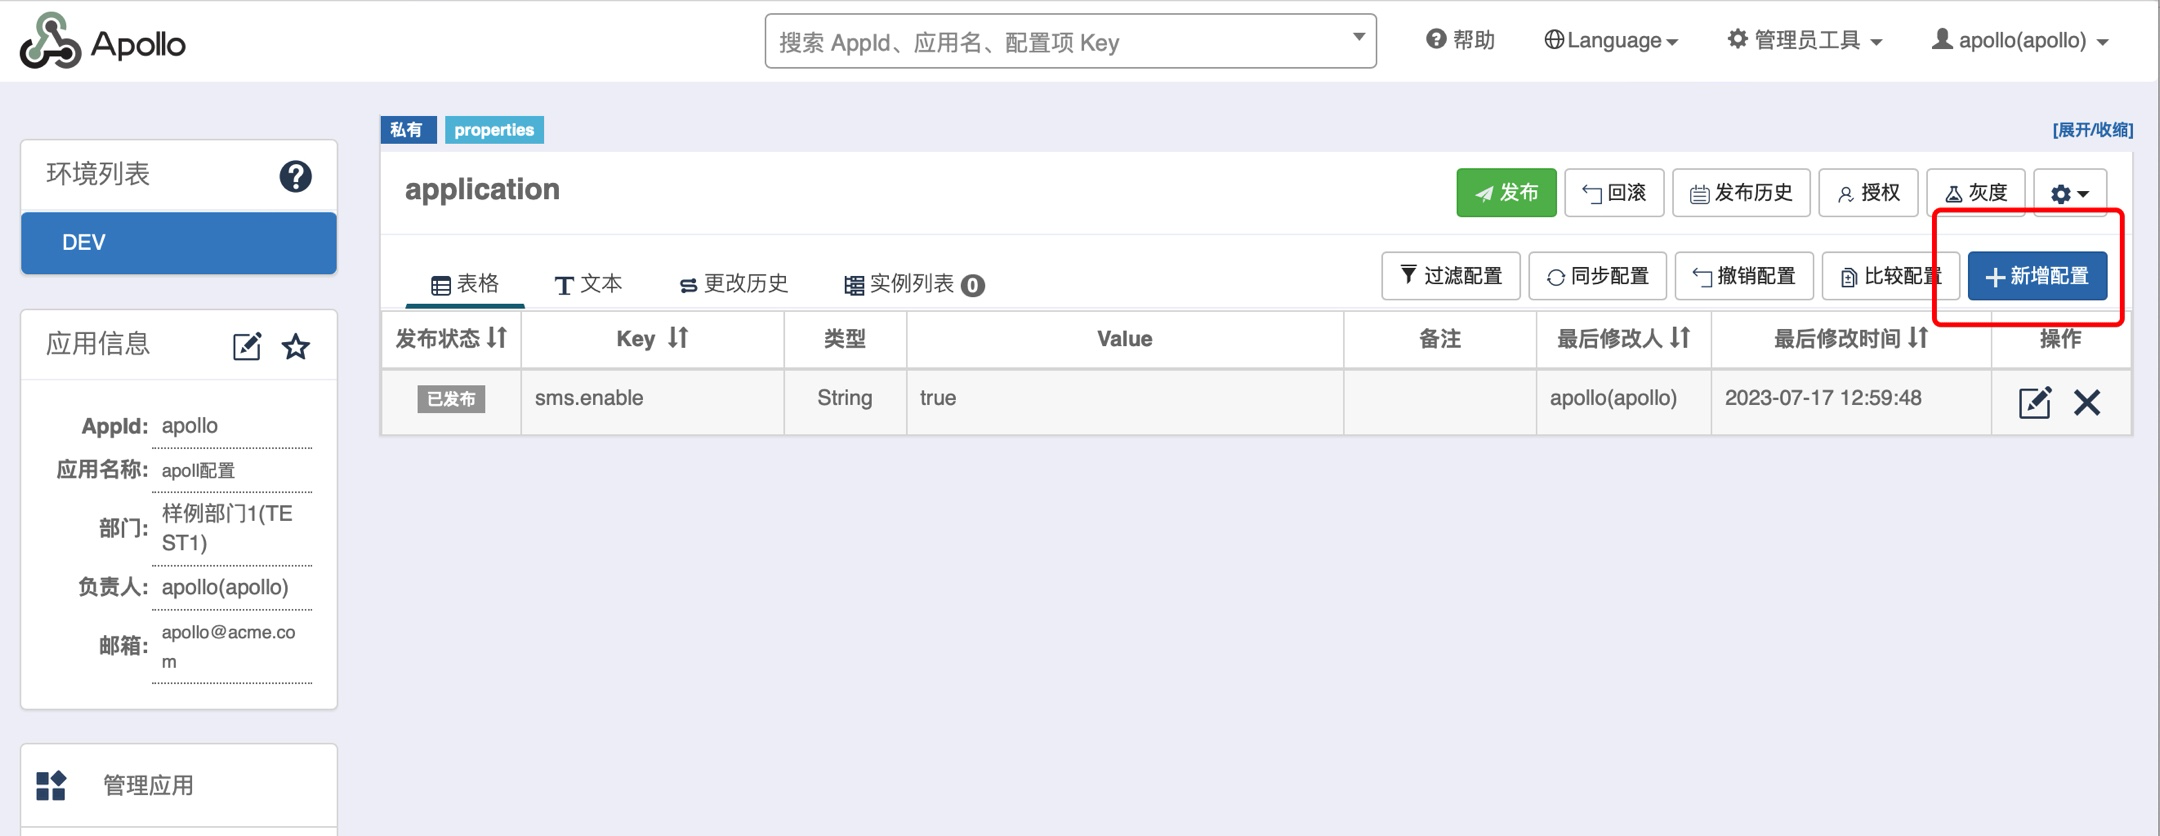Open the Language dropdown
The height and width of the screenshot is (836, 2160).
1611,40
